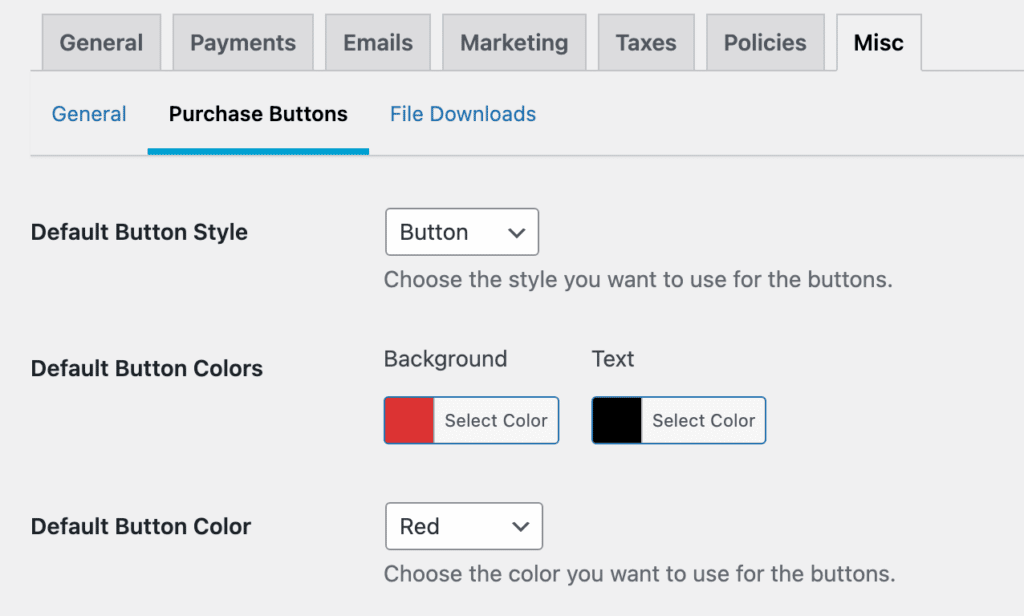This screenshot has height=616, width=1024.
Task: Open the File Downloads settings
Action: 462,114
